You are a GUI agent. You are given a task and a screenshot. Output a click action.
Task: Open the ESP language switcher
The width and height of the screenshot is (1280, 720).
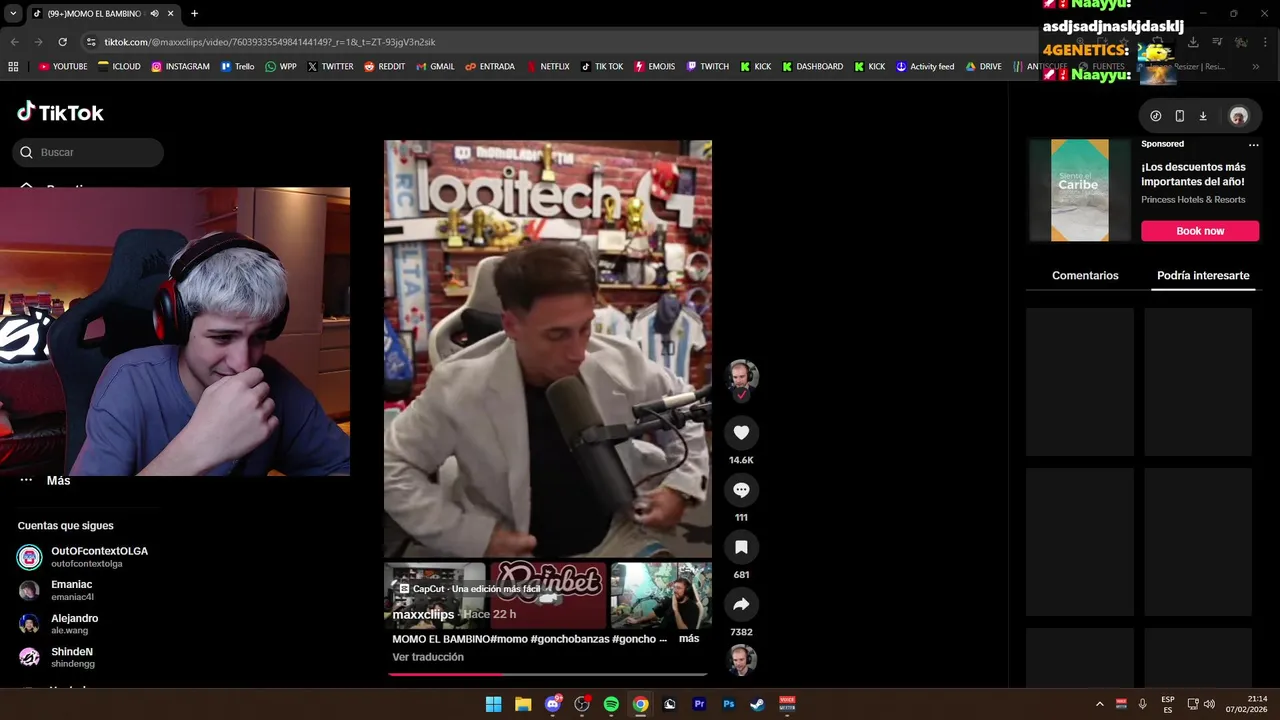[x=1168, y=704]
